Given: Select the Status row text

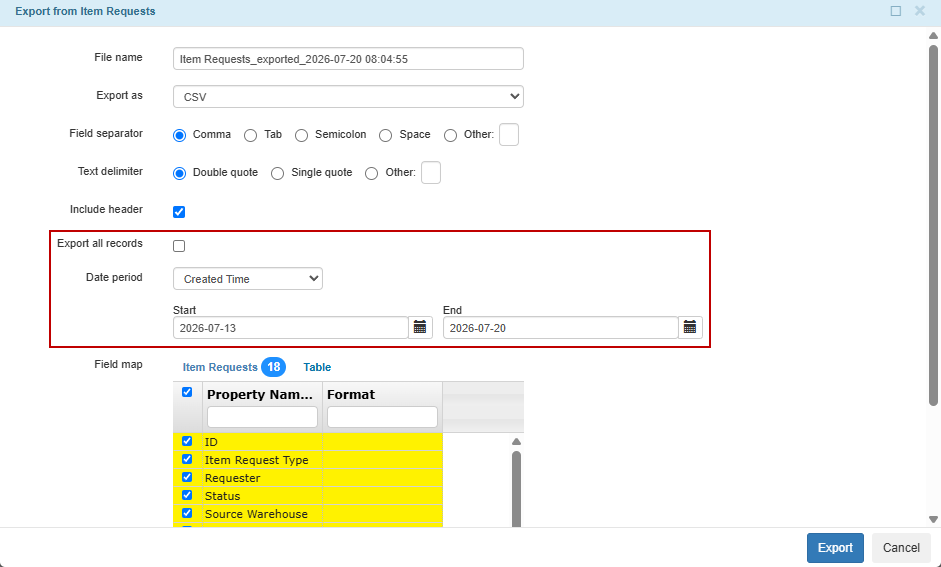Looking at the screenshot, I should tap(222, 496).
